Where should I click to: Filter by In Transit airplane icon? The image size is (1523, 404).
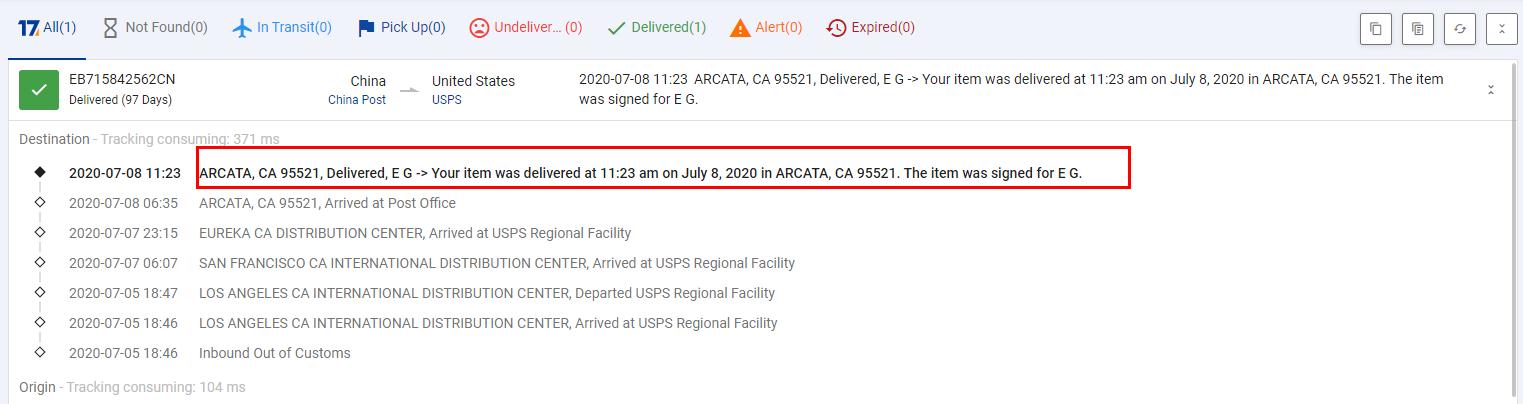point(242,28)
